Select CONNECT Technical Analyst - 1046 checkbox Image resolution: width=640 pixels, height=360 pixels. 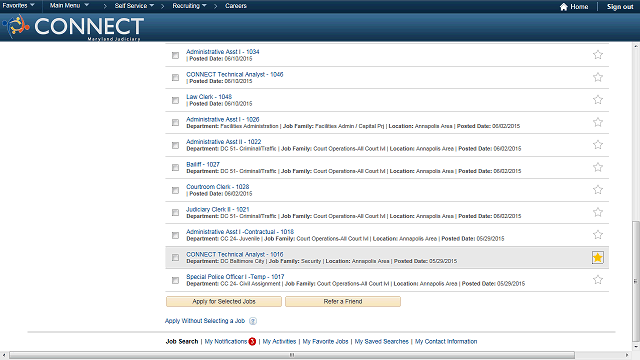(176, 78)
